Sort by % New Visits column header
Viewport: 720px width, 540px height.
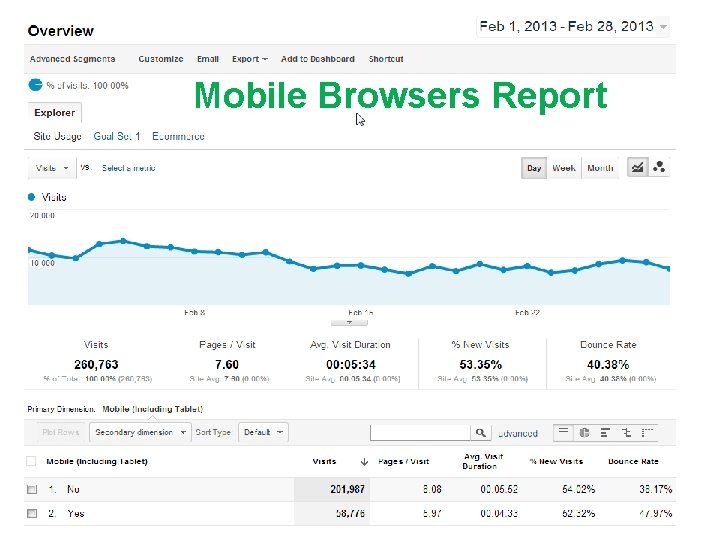point(557,461)
